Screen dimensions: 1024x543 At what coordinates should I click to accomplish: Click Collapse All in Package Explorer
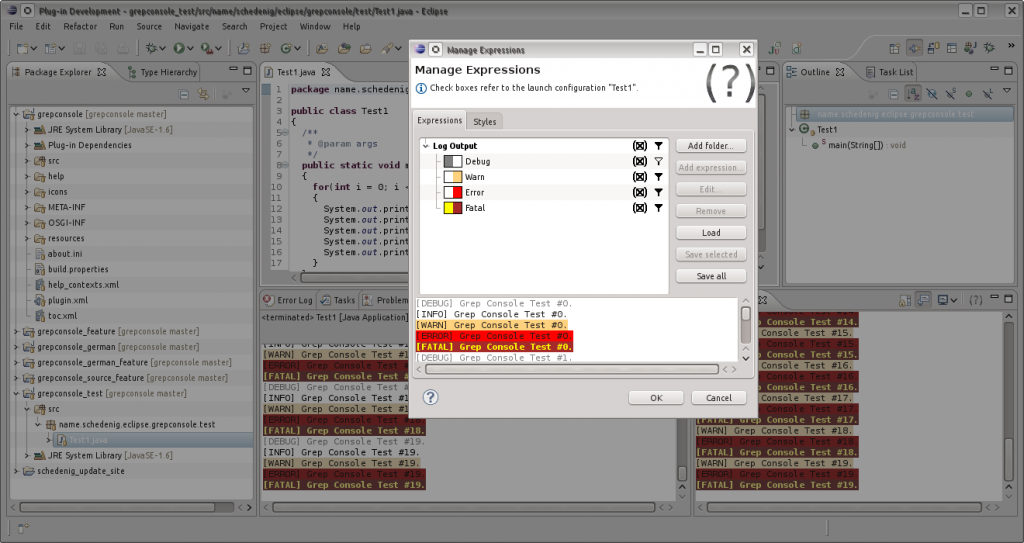tap(184, 94)
